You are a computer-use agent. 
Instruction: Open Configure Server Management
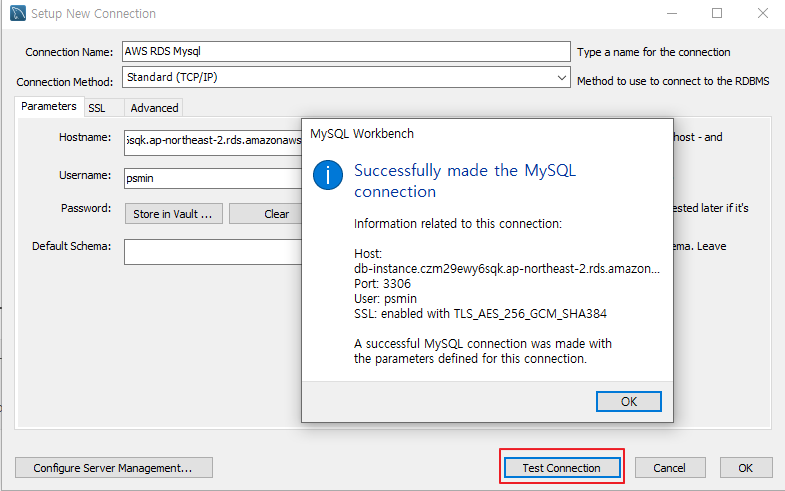tap(114, 467)
